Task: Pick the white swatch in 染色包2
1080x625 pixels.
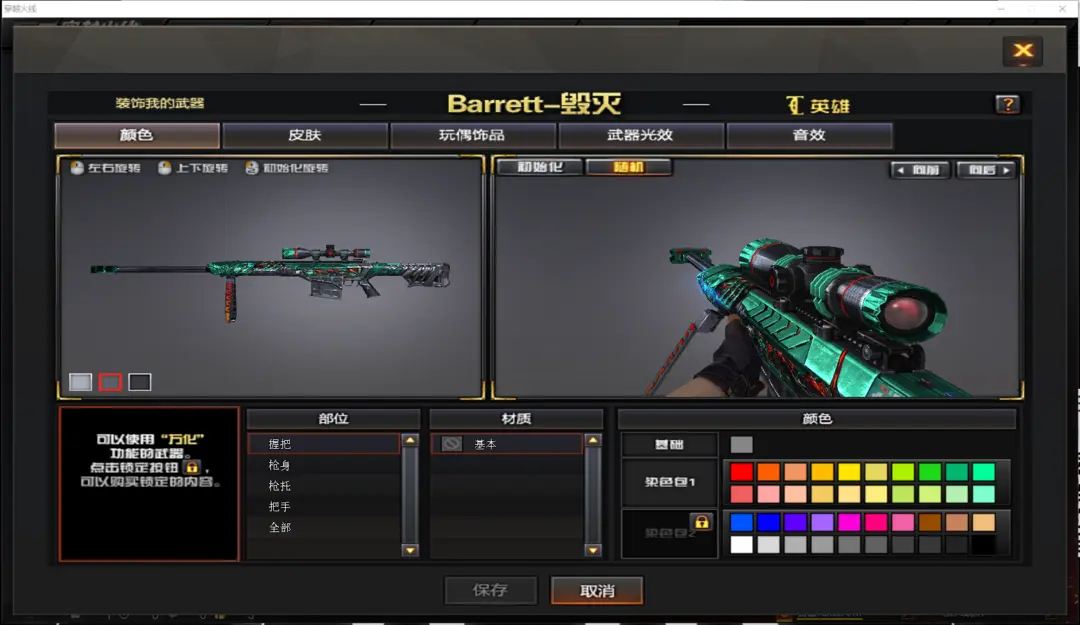Action: point(742,544)
